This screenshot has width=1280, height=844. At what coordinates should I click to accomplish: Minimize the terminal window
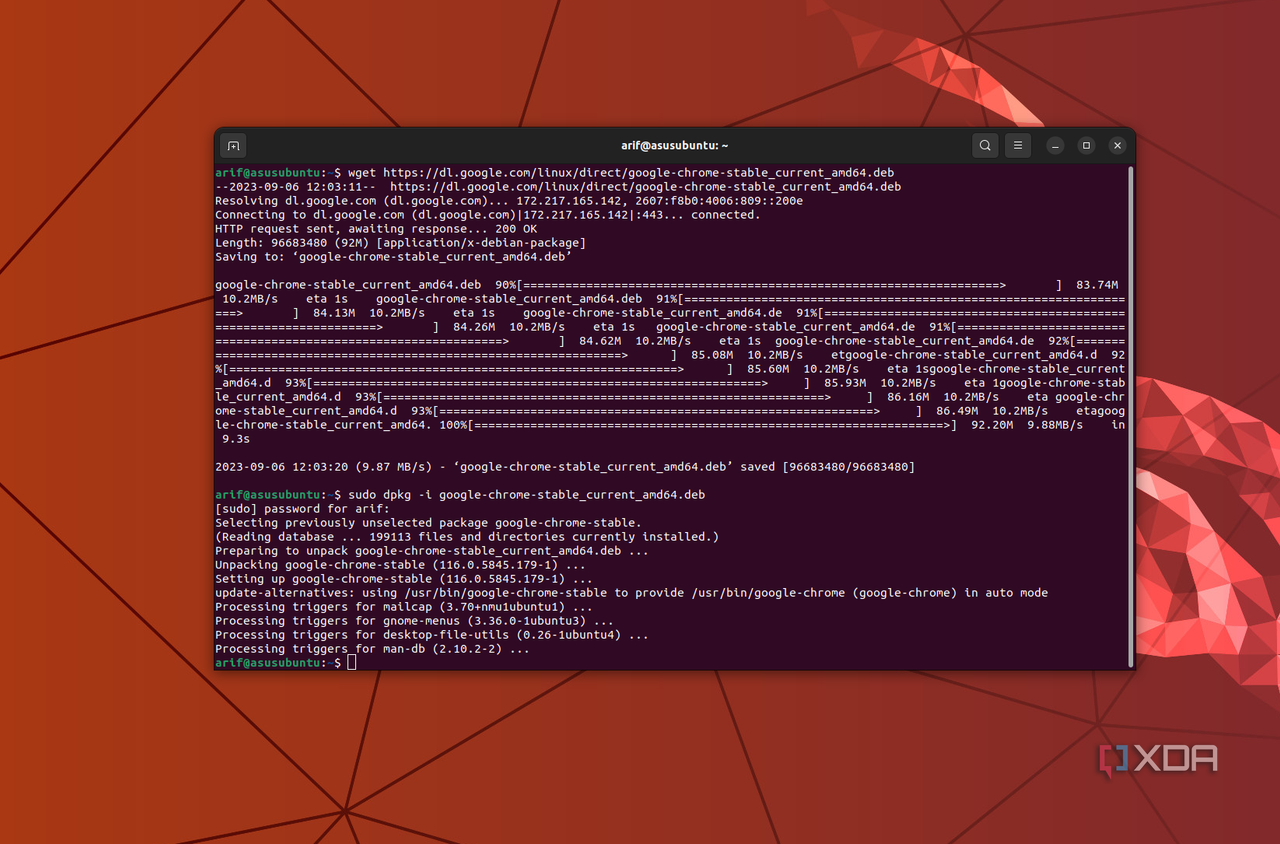pos(1055,146)
